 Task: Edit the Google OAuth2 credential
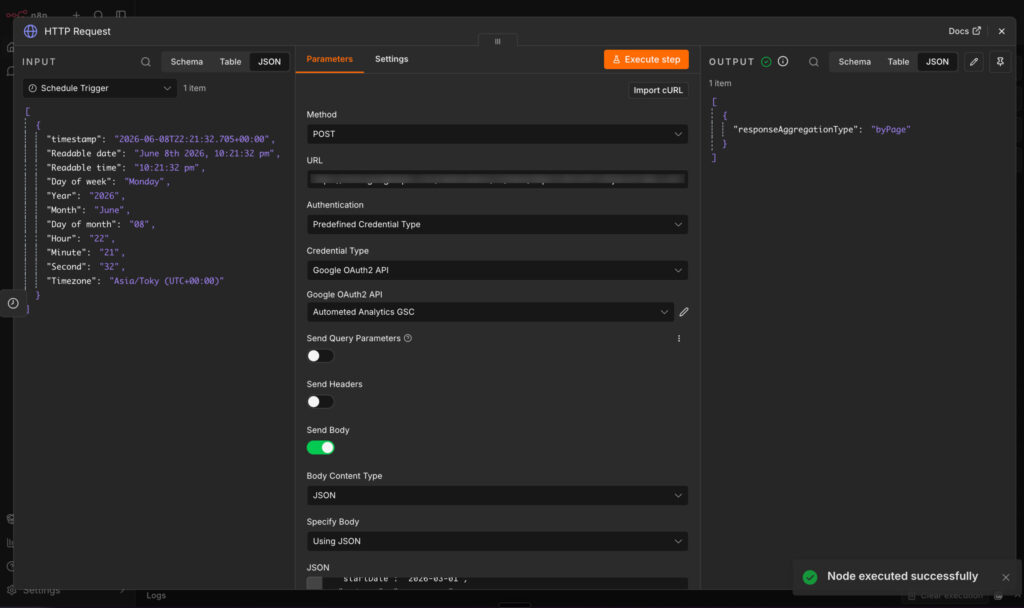[x=684, y=312]
